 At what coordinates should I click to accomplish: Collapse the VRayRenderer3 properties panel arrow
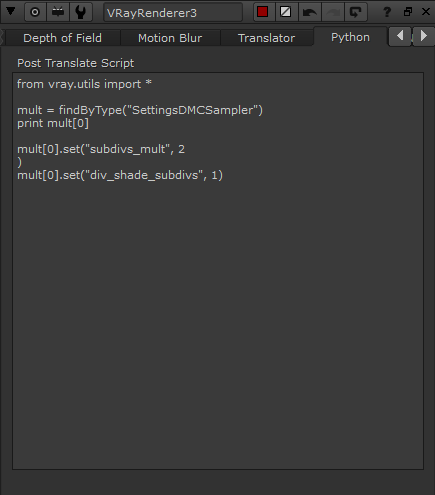point(11,12)
